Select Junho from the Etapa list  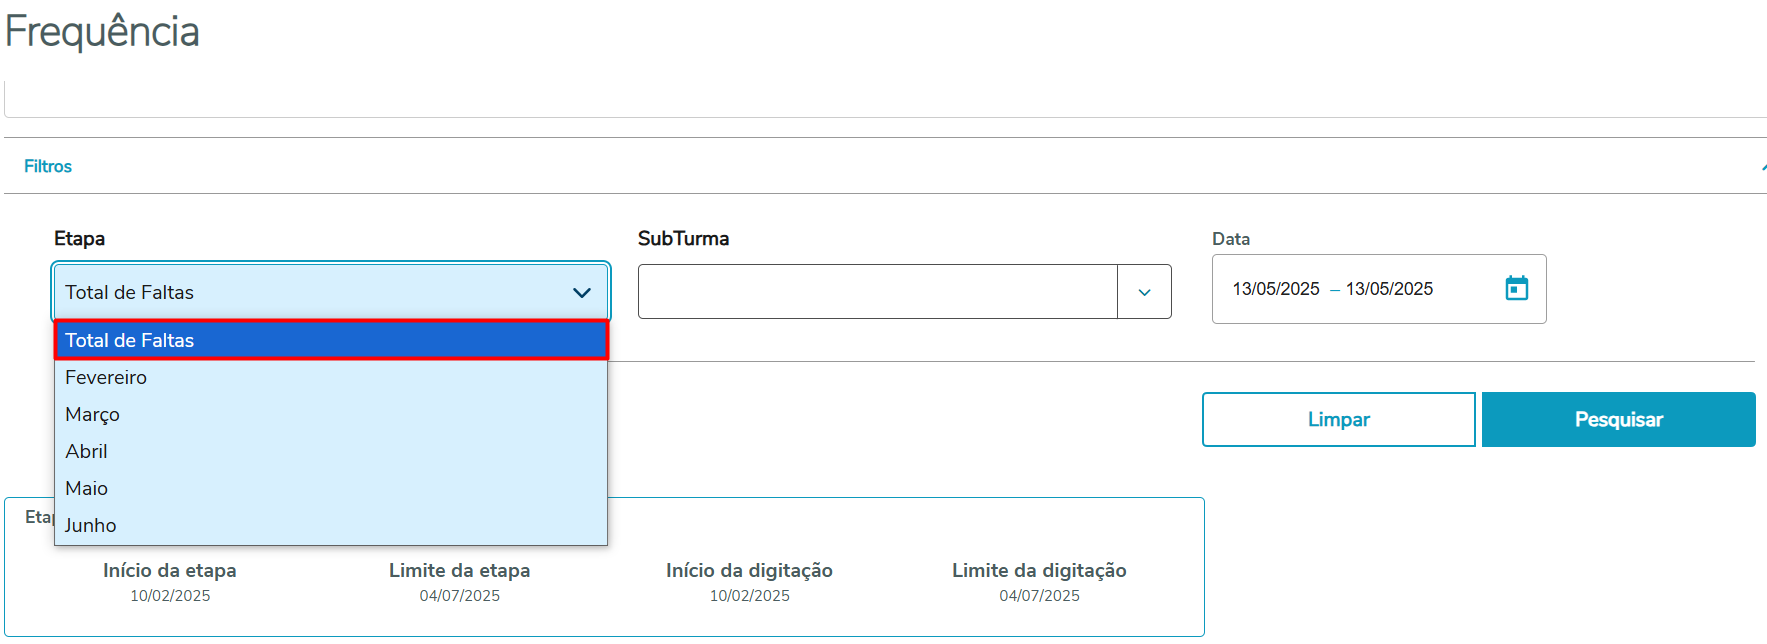91,525
